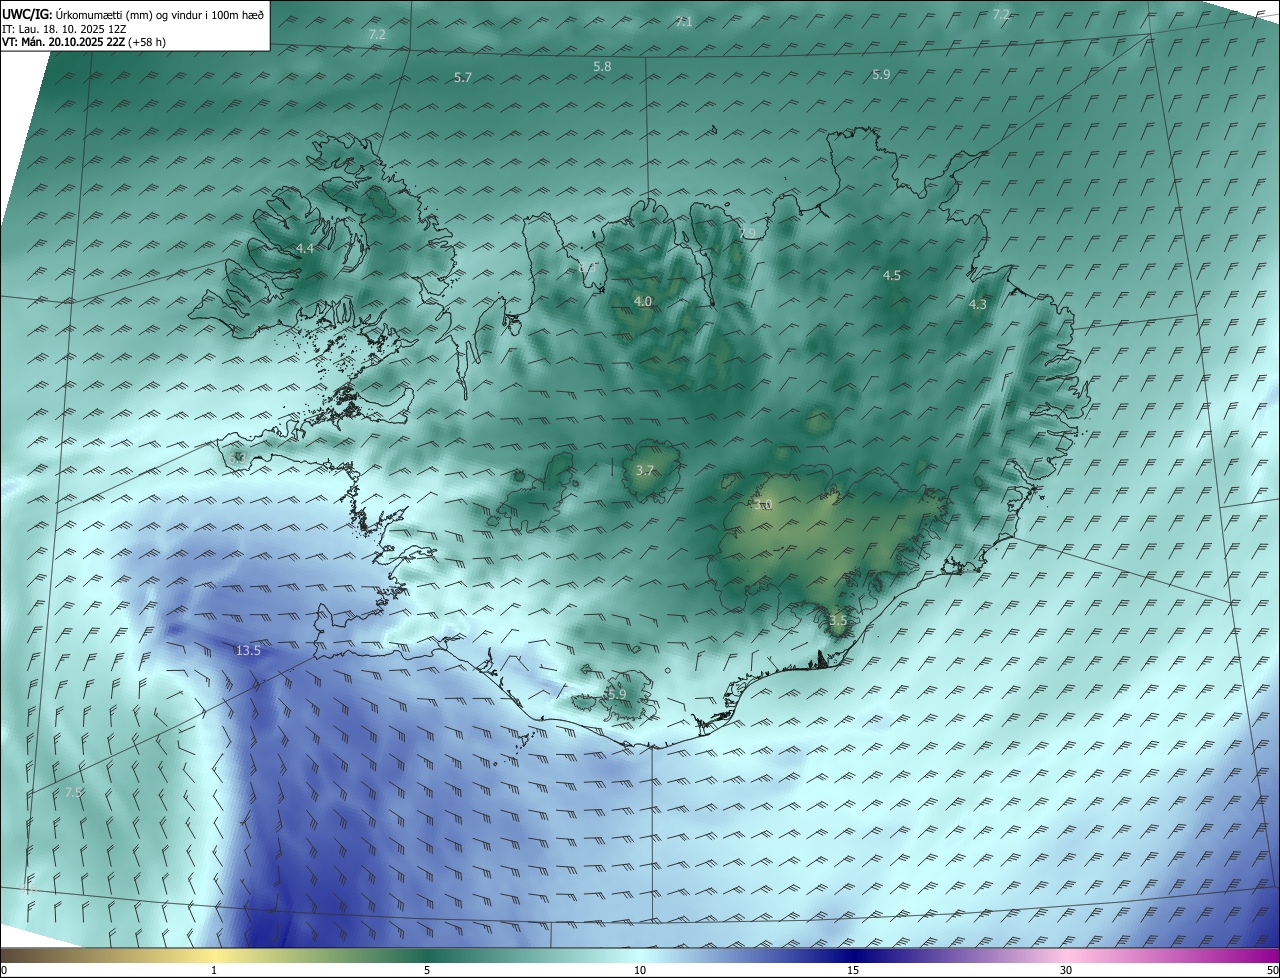
Task: Click the title "UWC/IG: Úrkomumætti (mm) og vindur"
Action: pos(133,14)
